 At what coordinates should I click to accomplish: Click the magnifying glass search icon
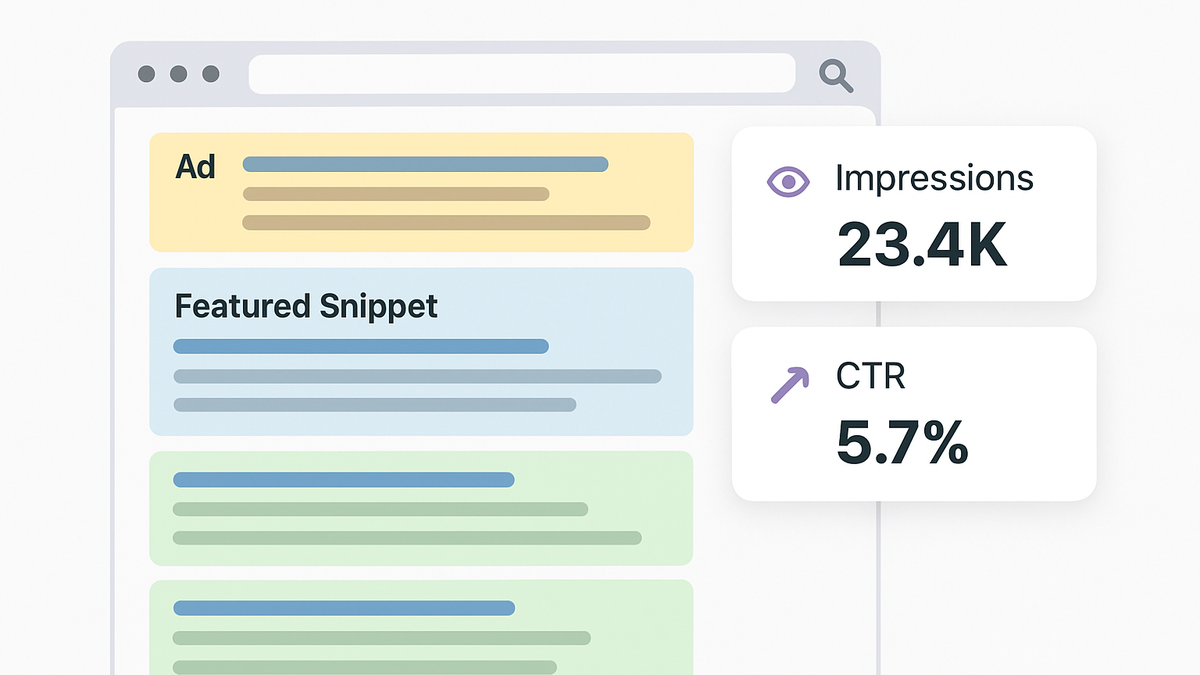835,75
